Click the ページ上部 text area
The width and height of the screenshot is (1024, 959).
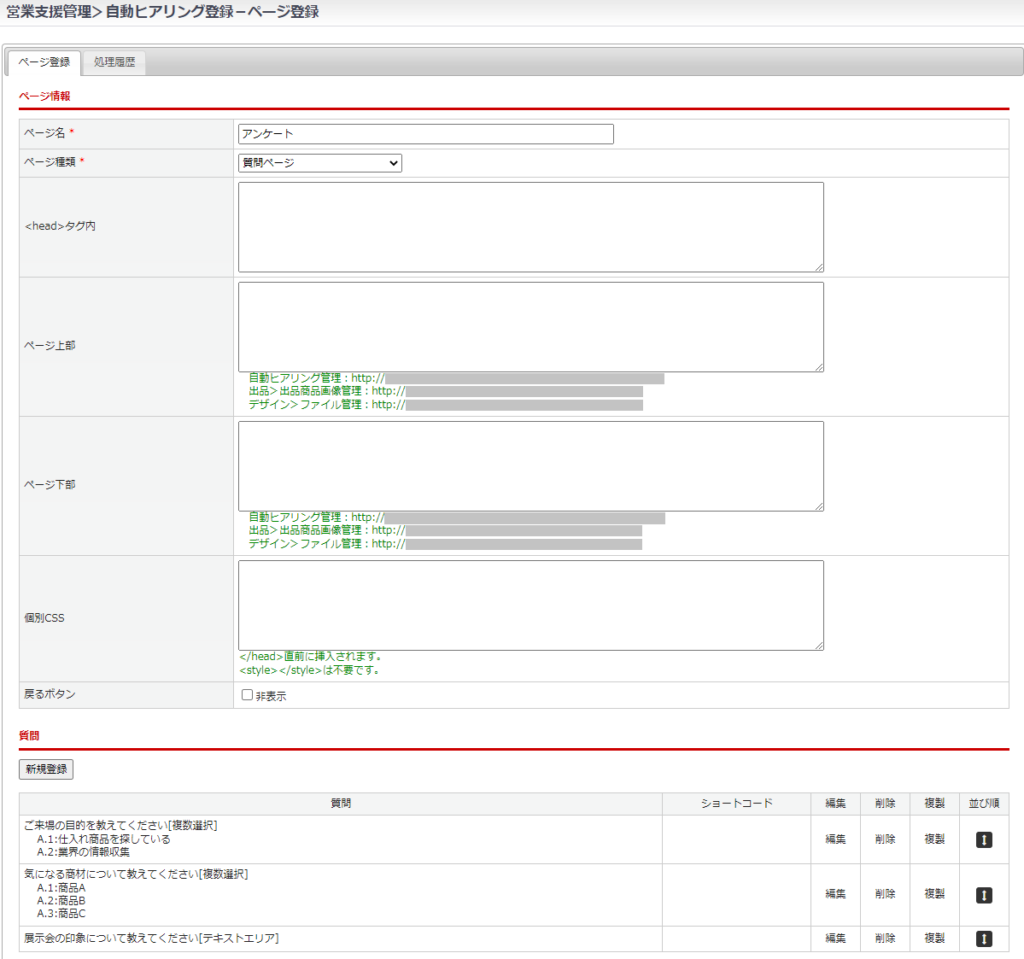point(530,327)
